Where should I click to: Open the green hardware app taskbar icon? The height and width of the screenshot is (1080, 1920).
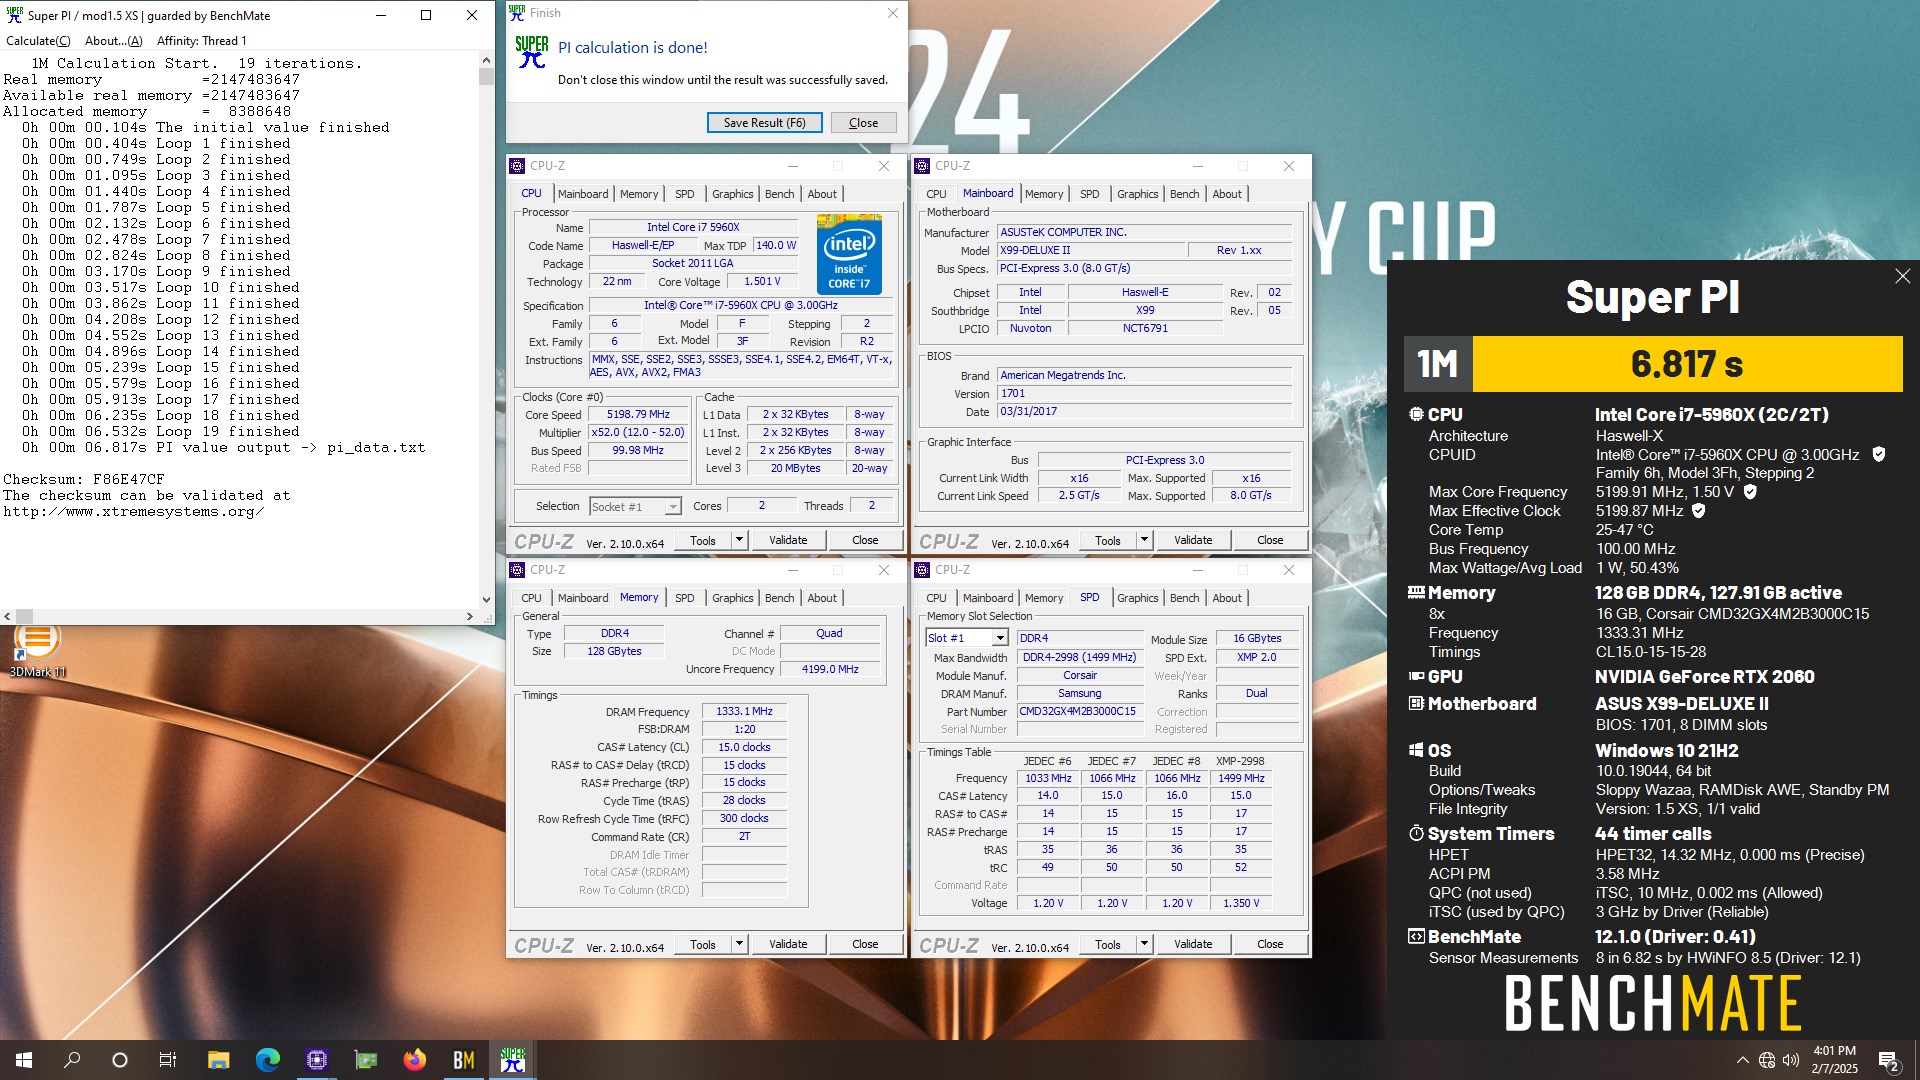pos(366,1060)
